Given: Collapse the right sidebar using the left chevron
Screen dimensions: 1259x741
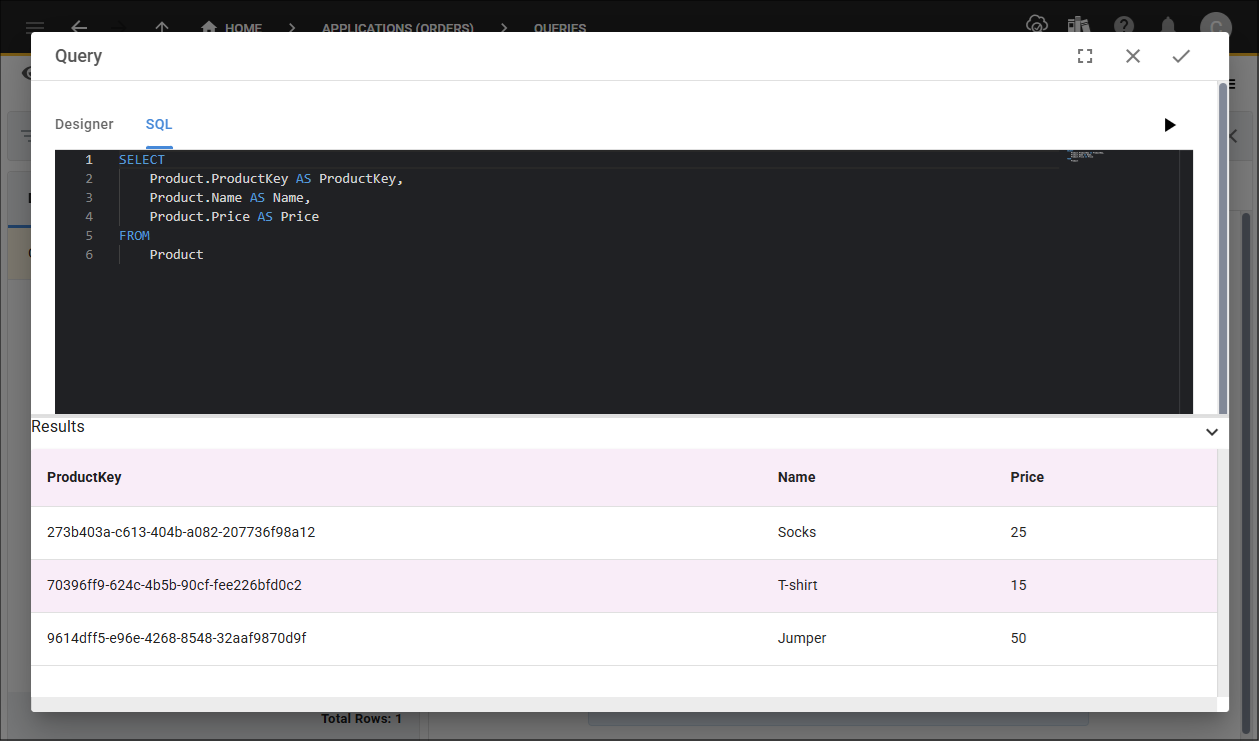Looking at the screenshot, I should click(x=1231, y=135).
